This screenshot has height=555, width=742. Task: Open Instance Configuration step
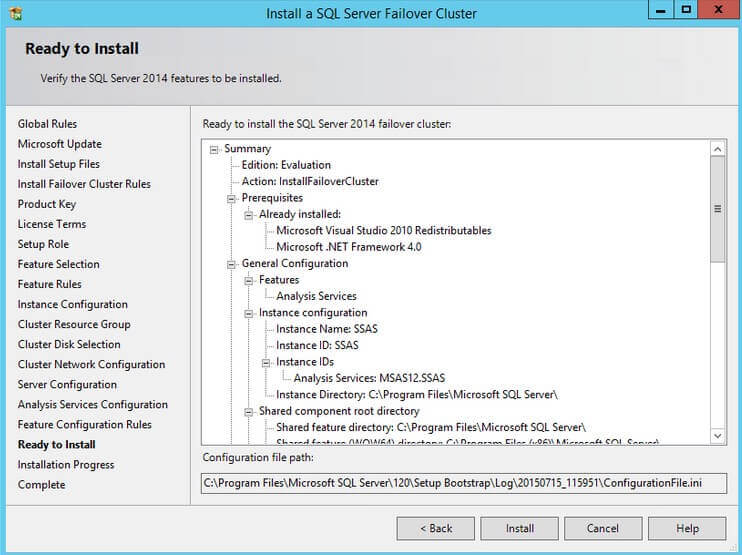click(73, 304)
